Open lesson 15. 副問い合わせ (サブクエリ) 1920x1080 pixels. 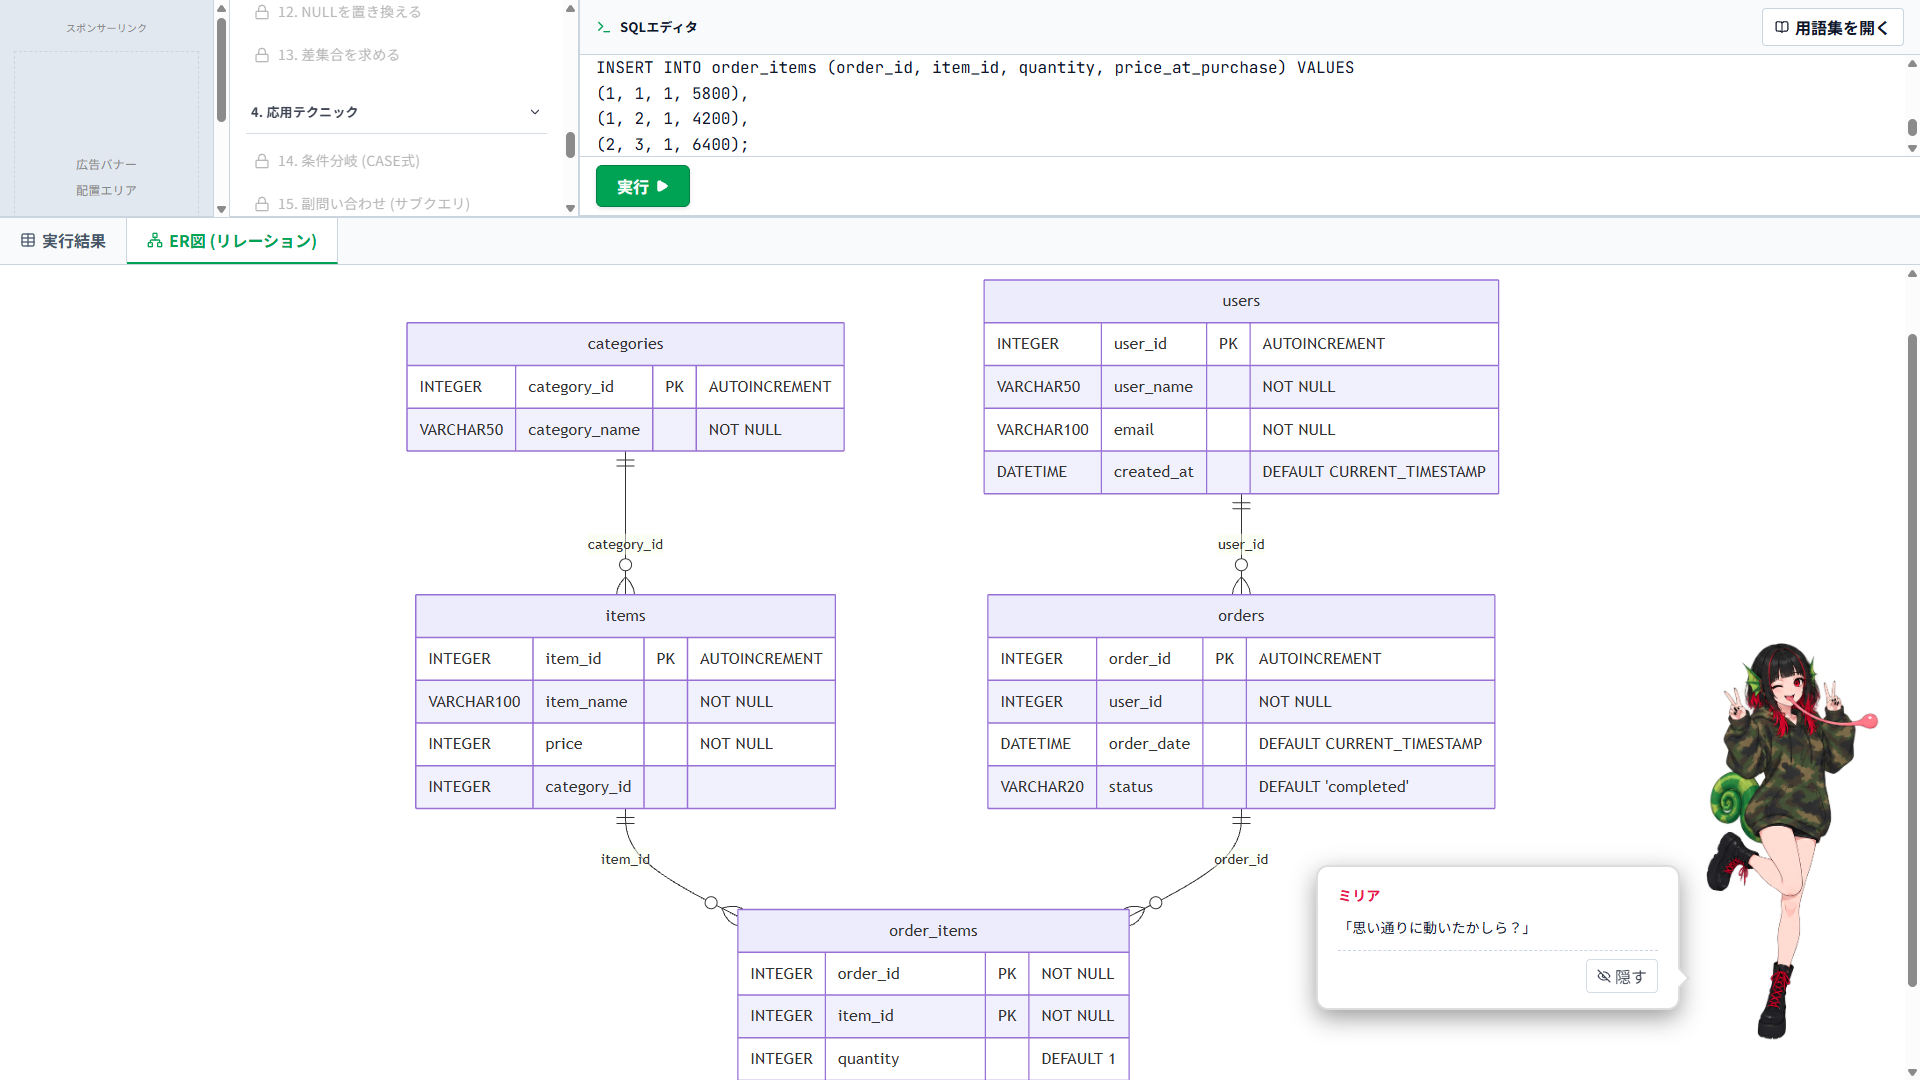373,204
